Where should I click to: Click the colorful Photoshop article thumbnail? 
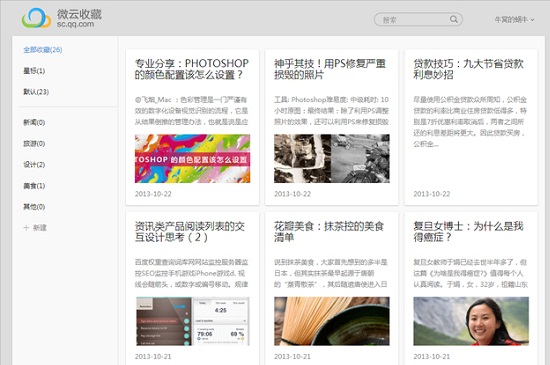click(x=193, y=158)
